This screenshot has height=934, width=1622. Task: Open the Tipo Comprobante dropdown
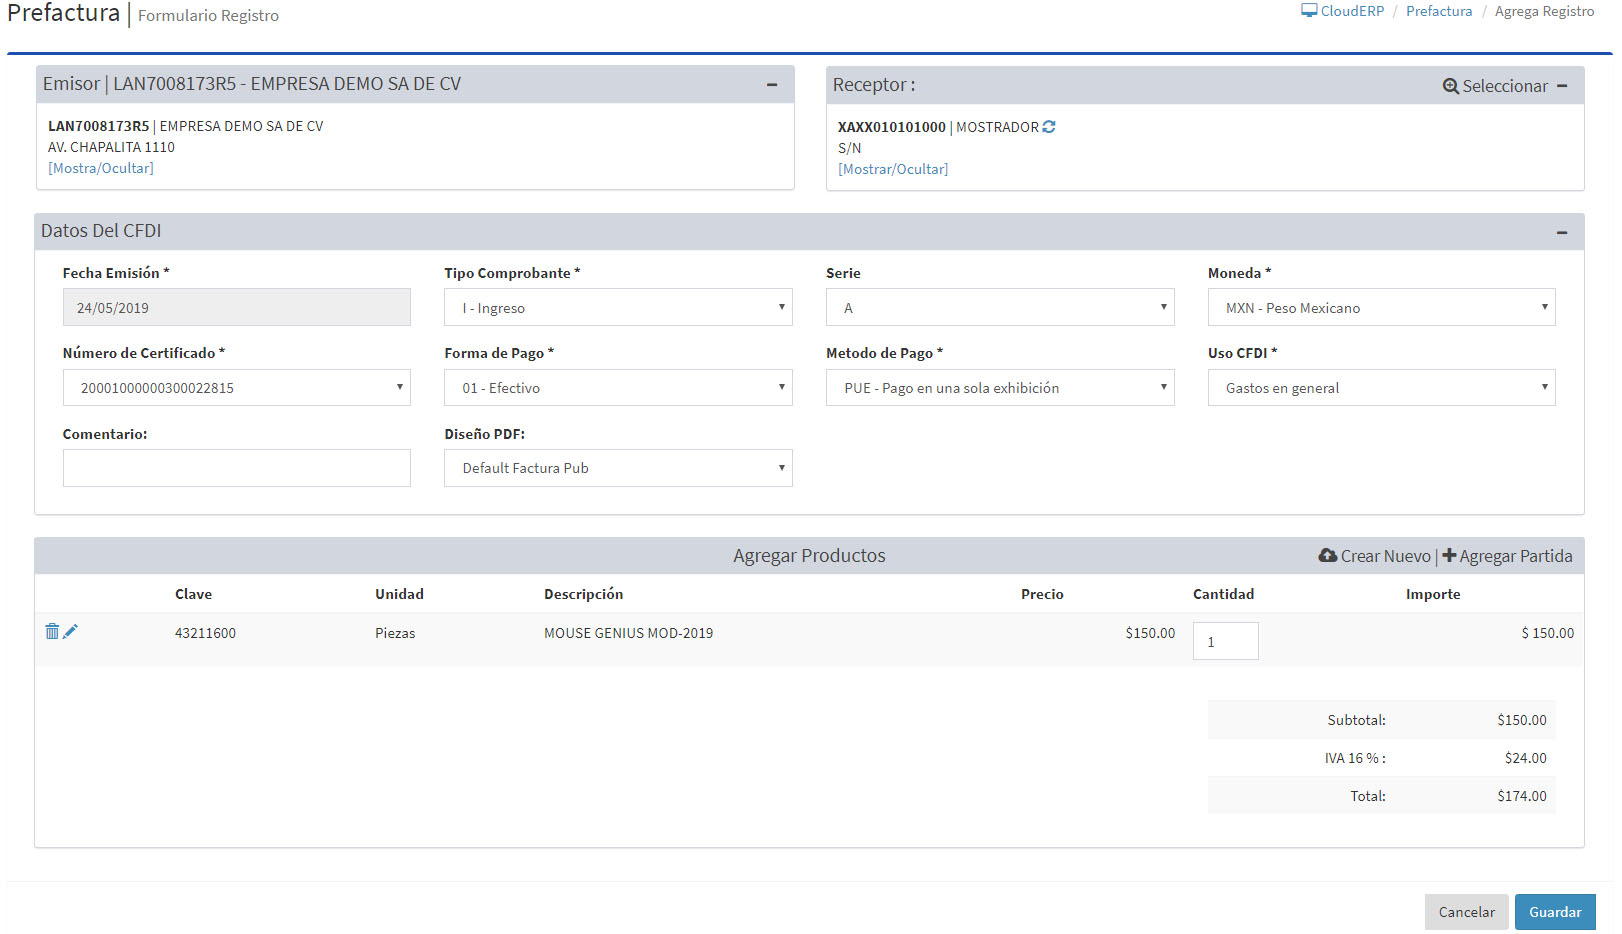(618, 307)
